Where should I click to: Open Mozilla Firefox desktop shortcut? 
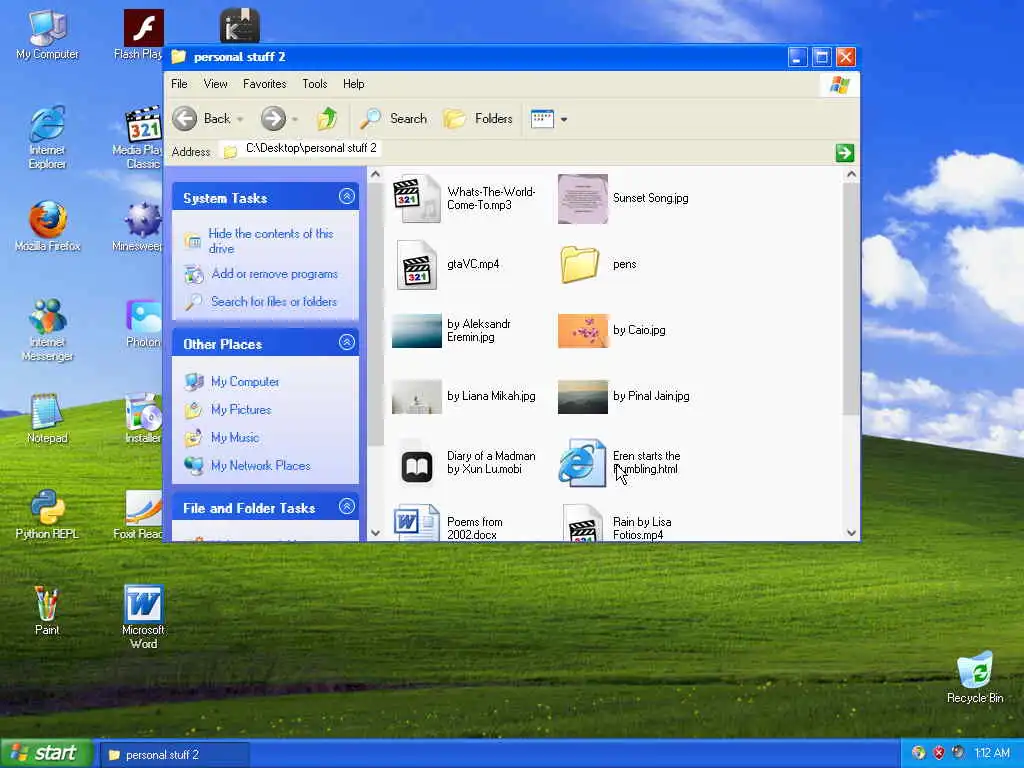pyautogui.click(x=48, y=226)
